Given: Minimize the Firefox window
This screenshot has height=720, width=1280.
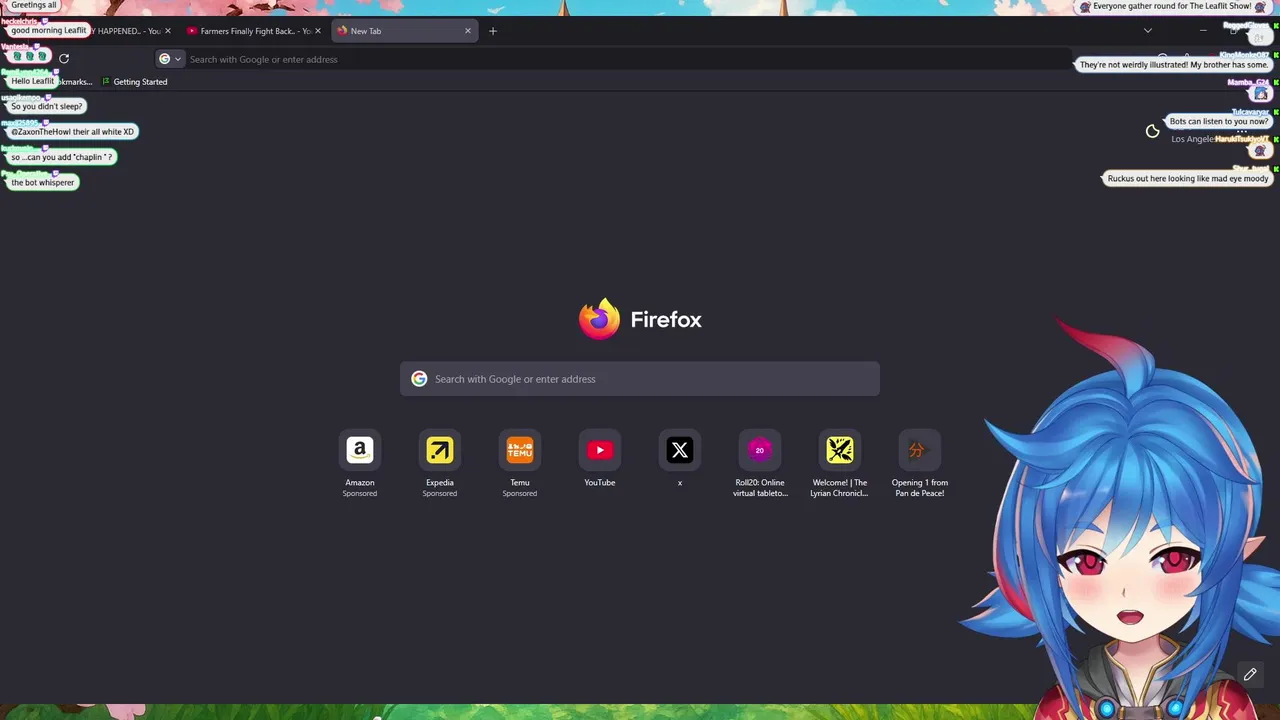Looking at the screenshot, I should pos(1202,30).
